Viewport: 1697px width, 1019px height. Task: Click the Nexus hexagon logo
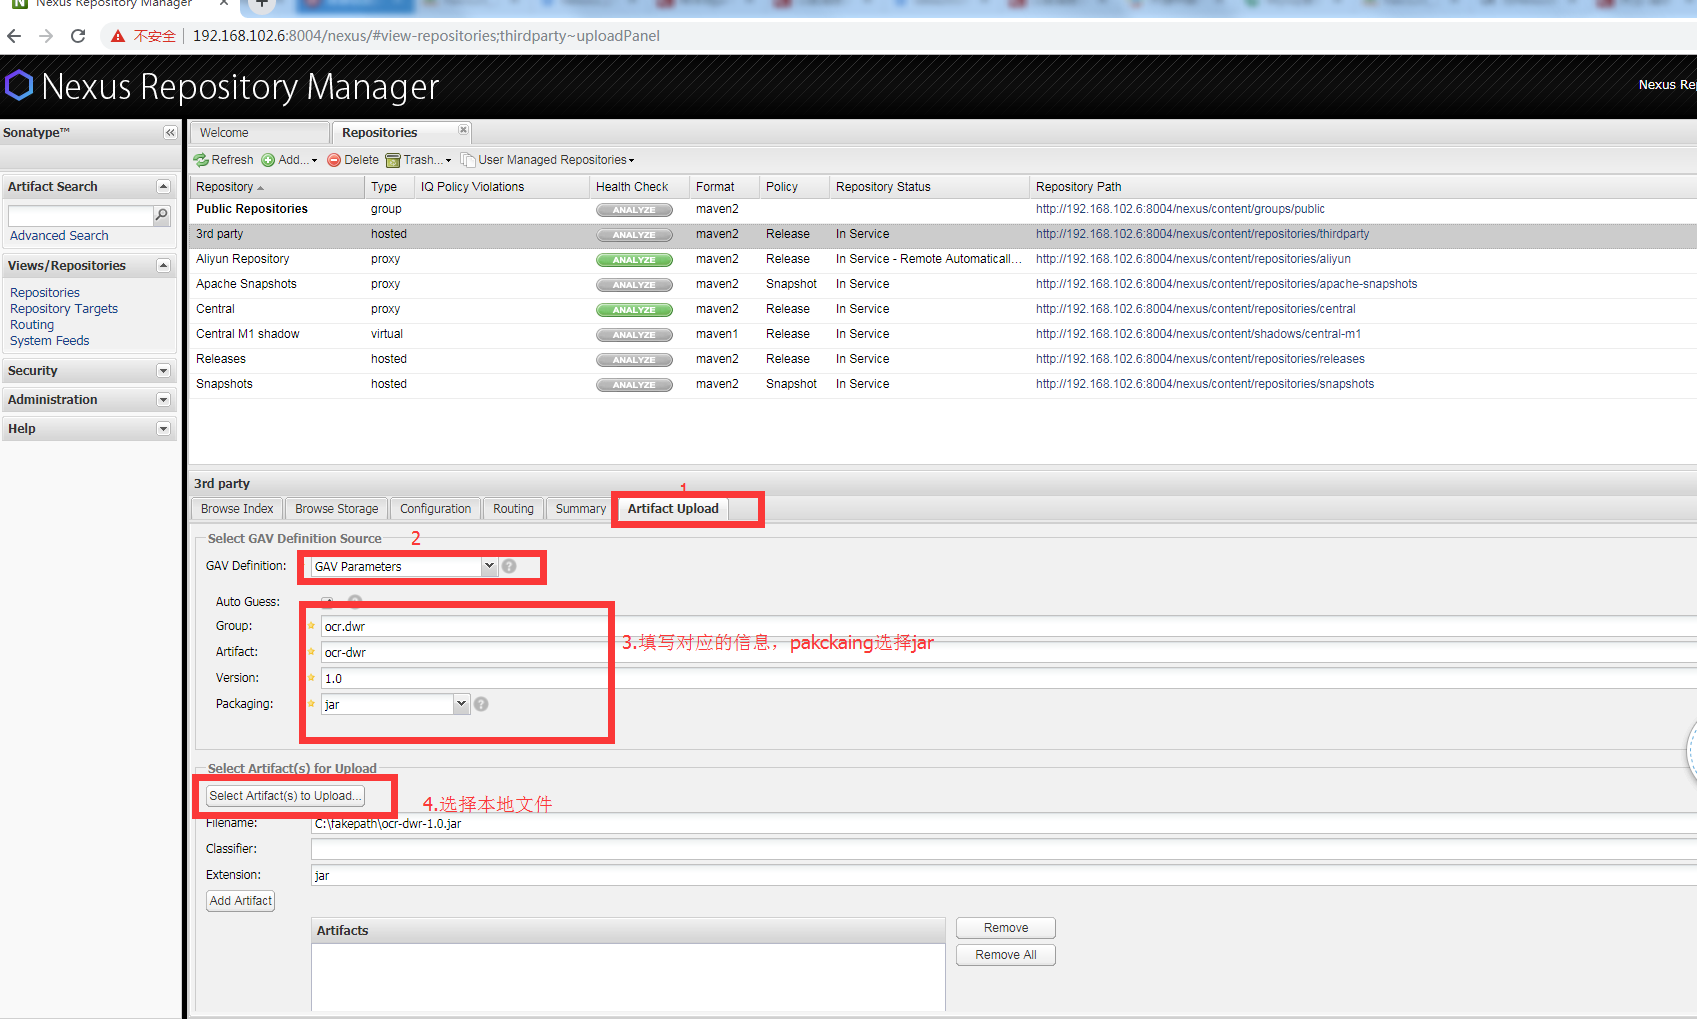pos(19,85)
